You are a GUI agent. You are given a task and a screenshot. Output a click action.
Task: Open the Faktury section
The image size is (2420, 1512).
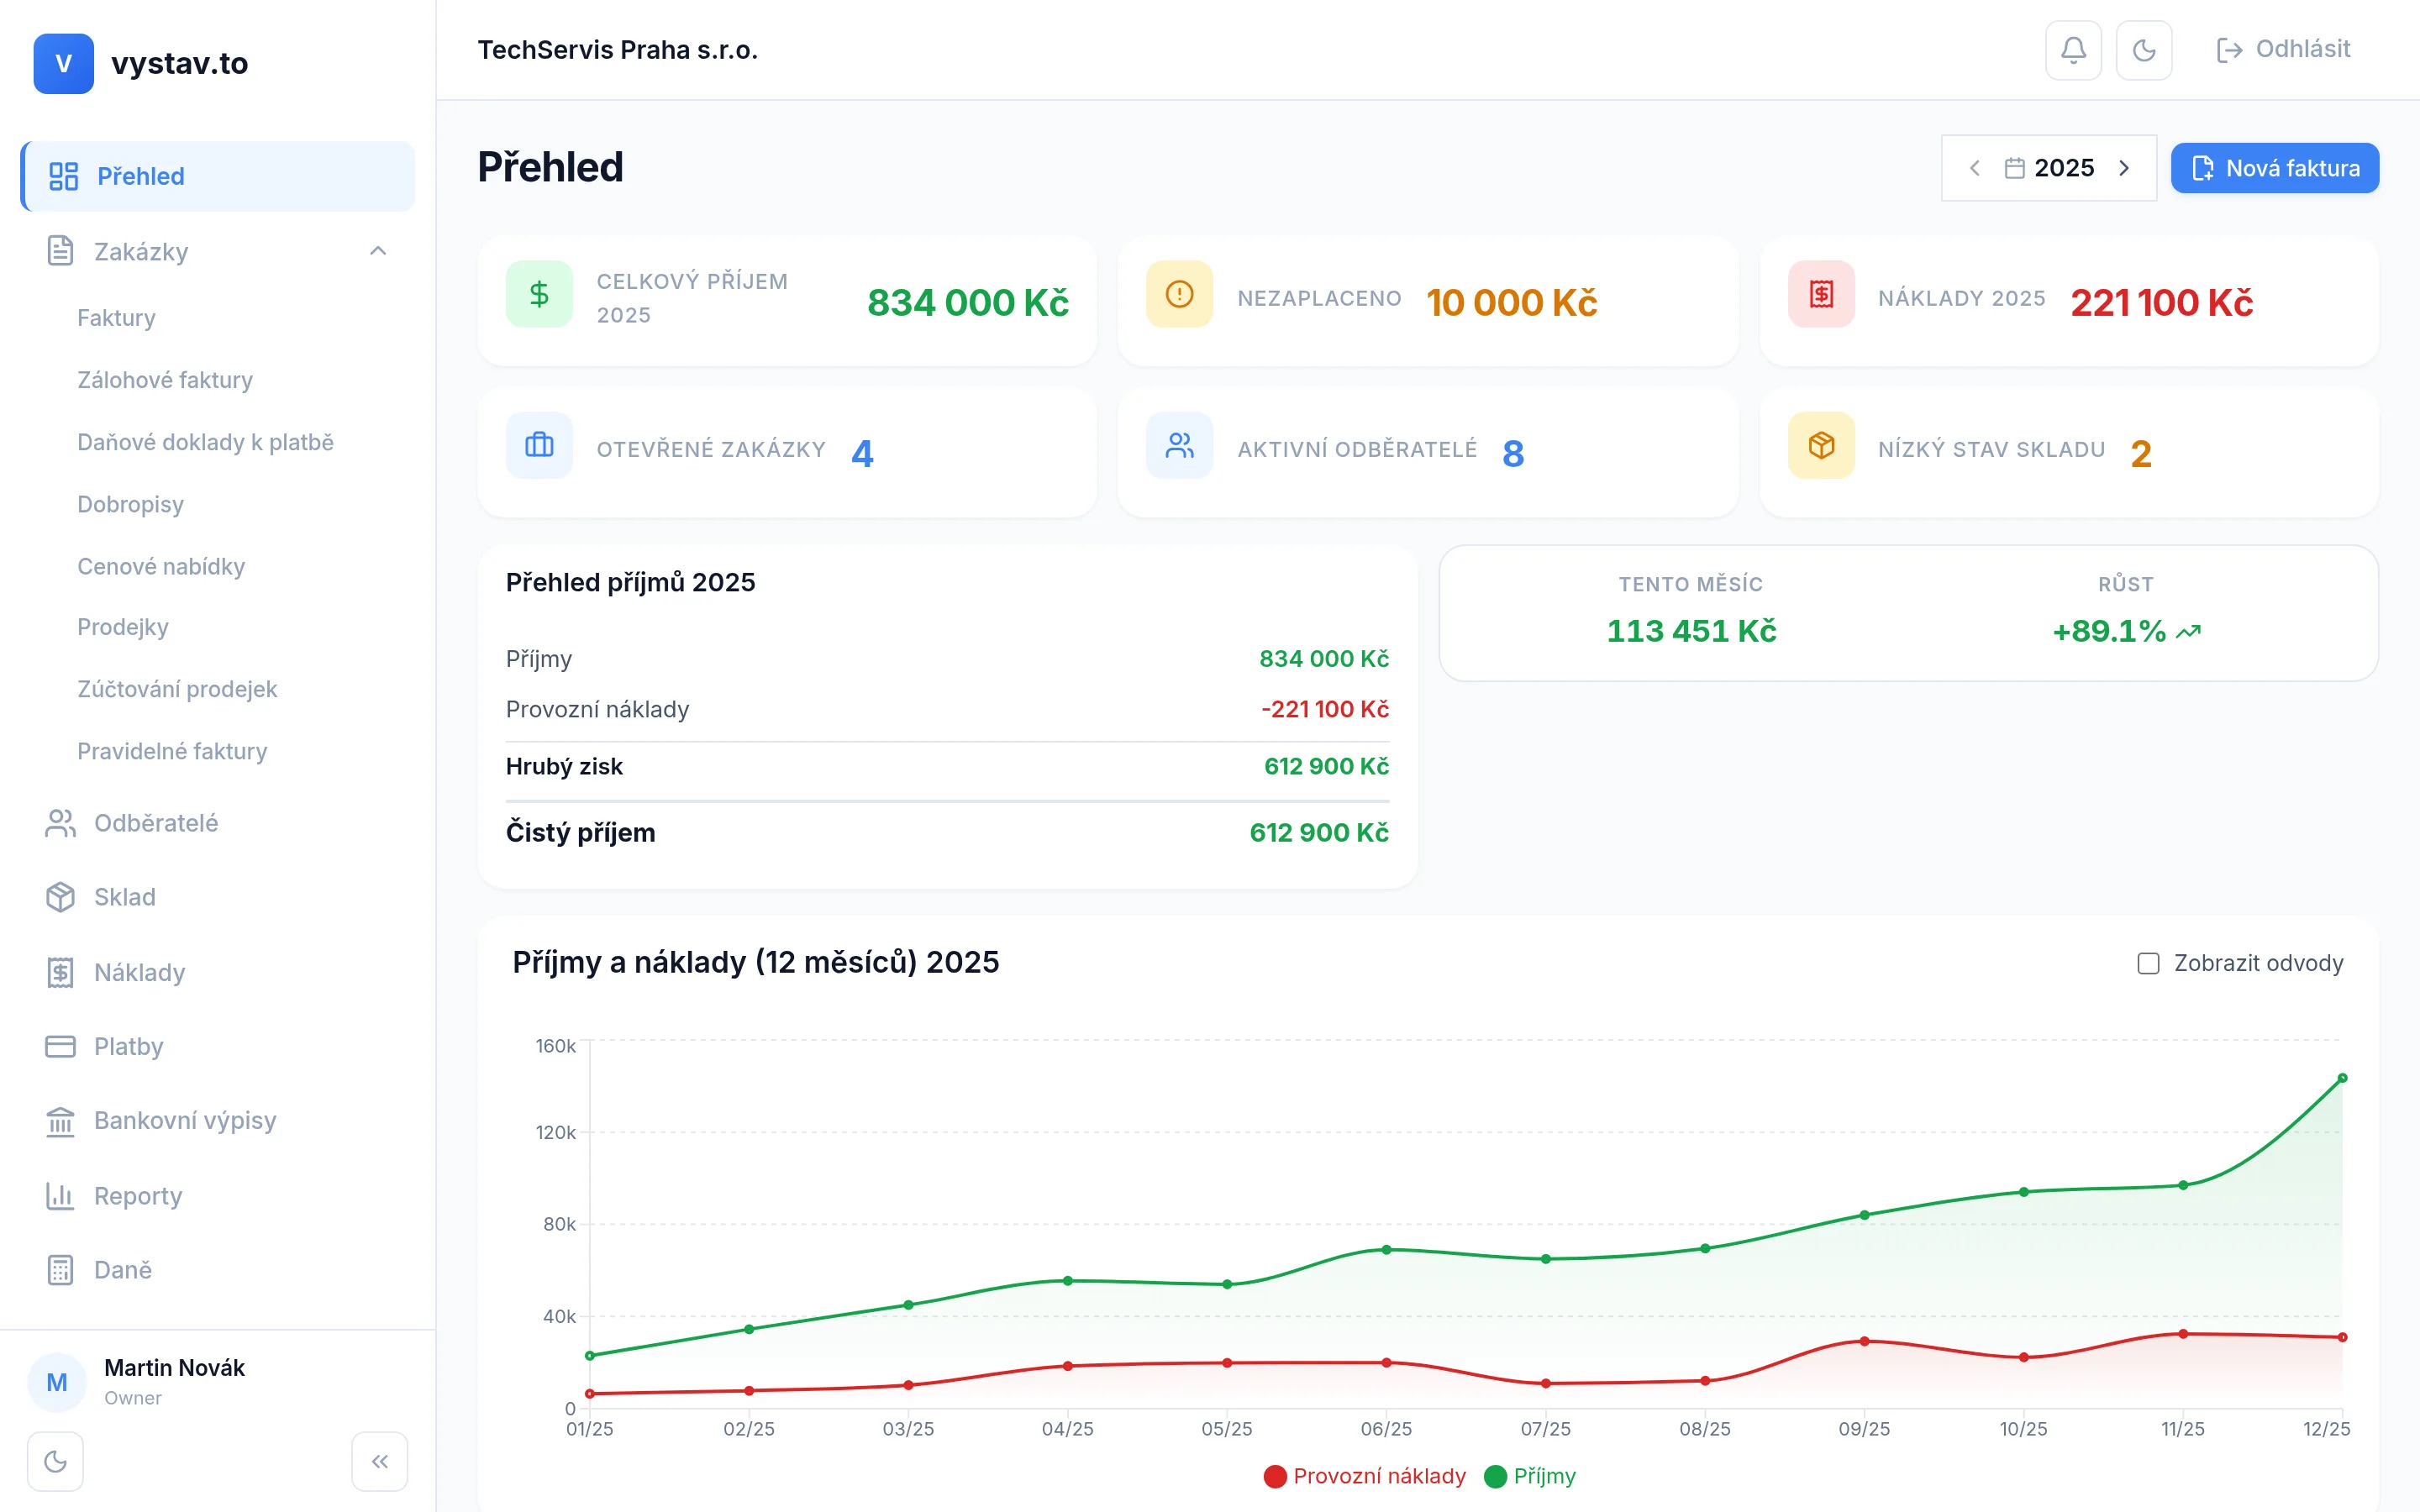pos(116,317)
